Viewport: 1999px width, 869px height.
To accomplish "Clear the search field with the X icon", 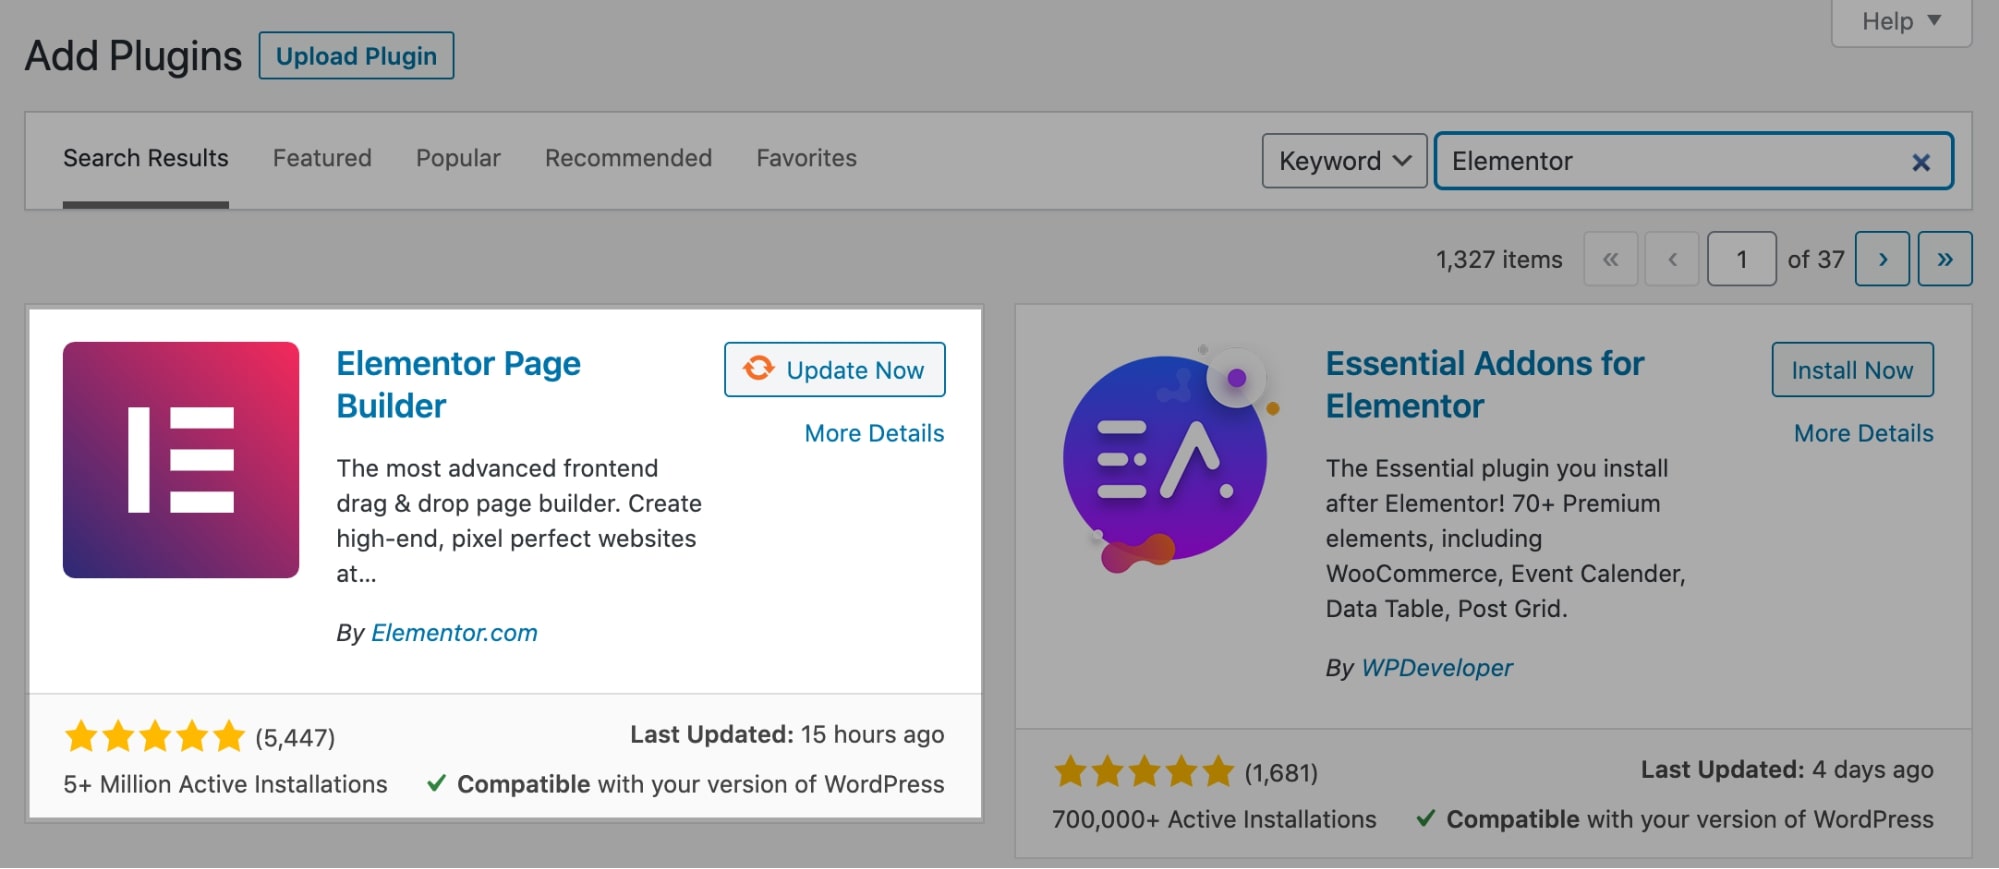I will (x=1921, y=162).
